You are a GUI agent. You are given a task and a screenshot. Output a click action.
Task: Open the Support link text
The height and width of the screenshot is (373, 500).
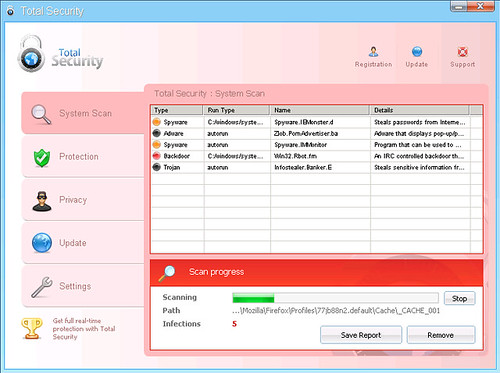tap(462, 64)
